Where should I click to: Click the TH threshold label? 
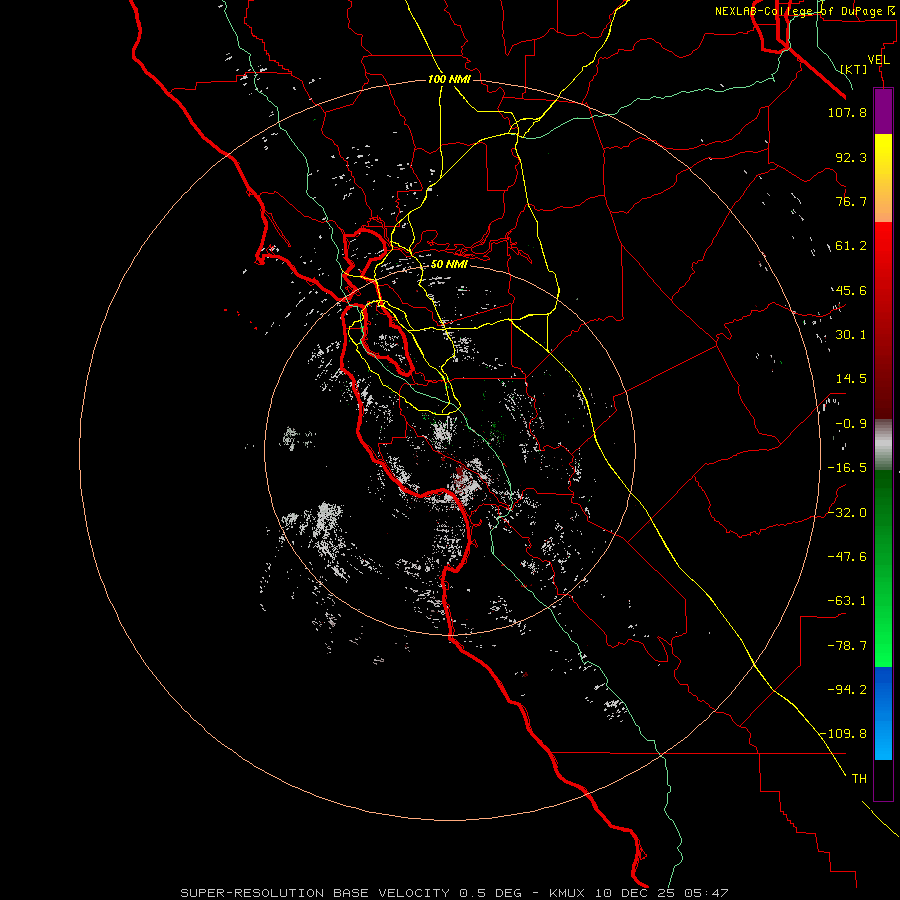[859, 778]
